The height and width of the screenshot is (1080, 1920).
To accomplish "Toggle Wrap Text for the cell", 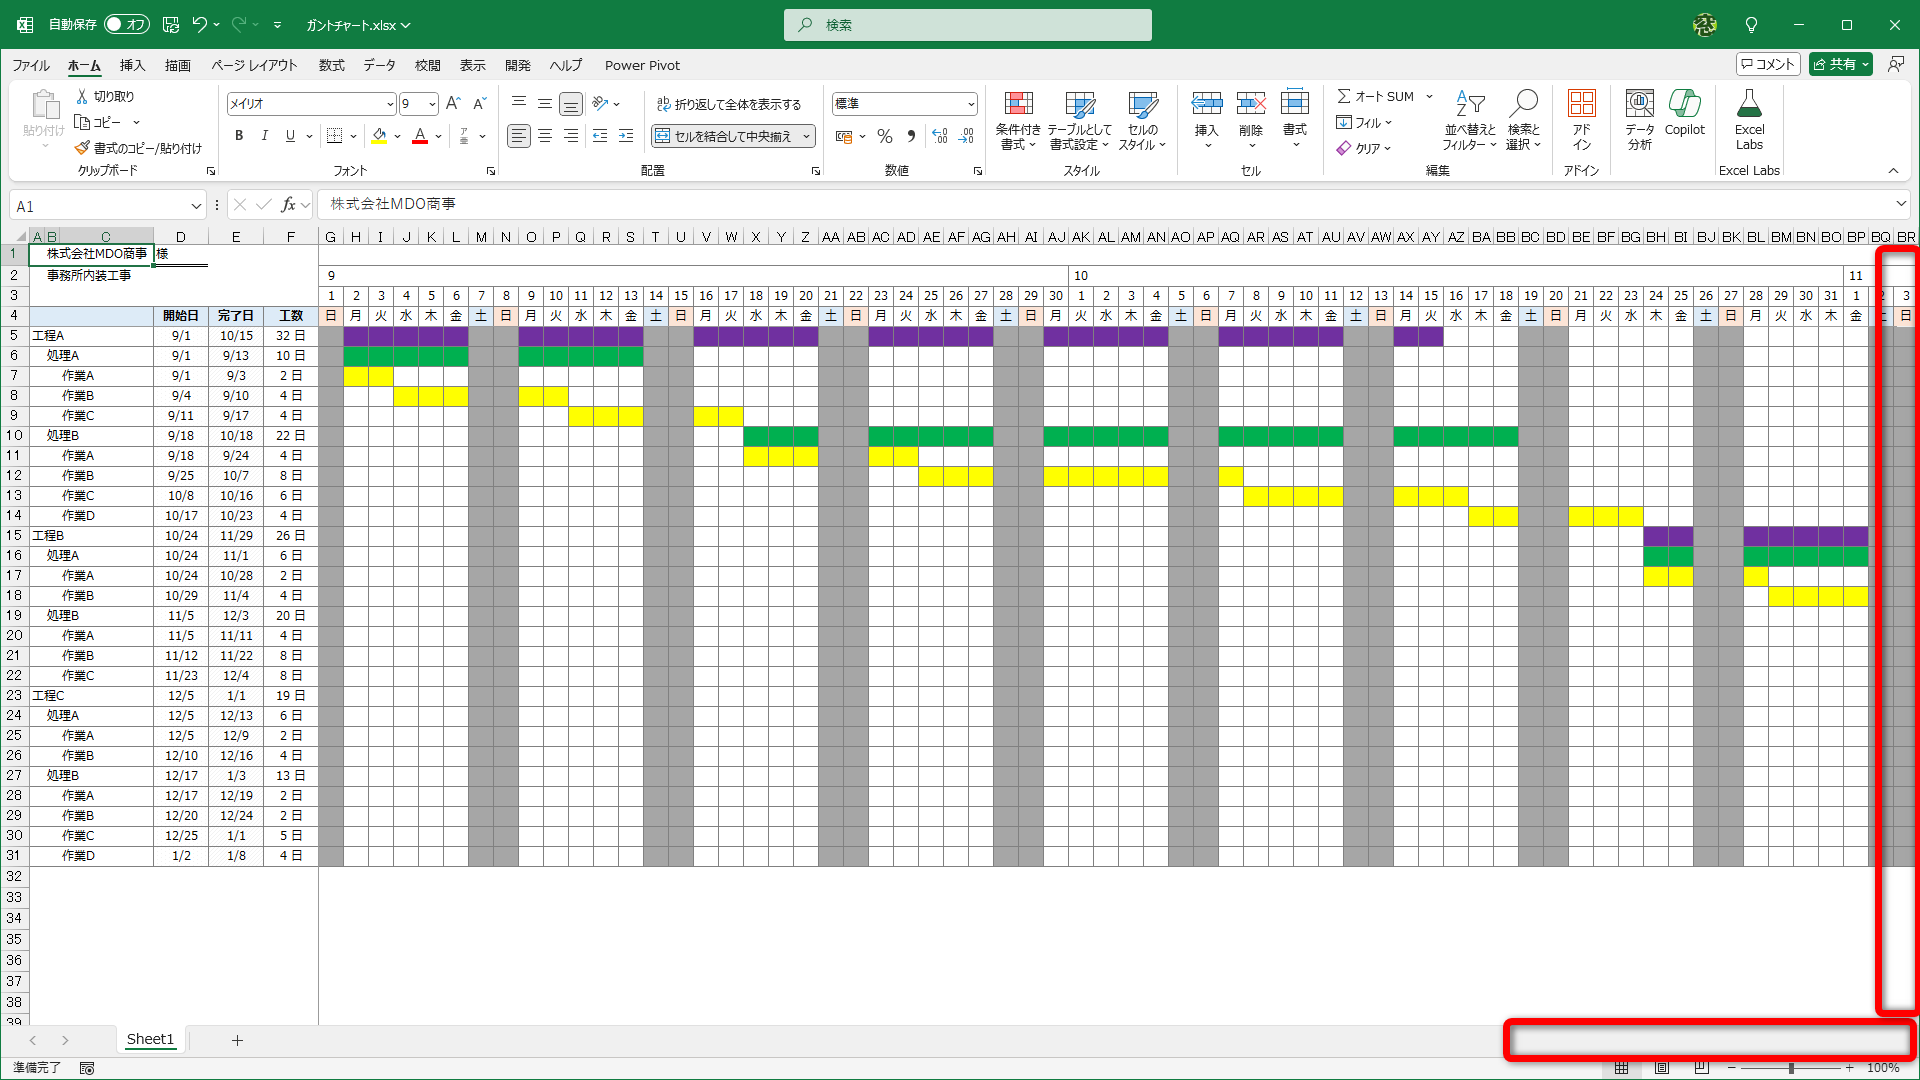I will [x=729, y=104].
